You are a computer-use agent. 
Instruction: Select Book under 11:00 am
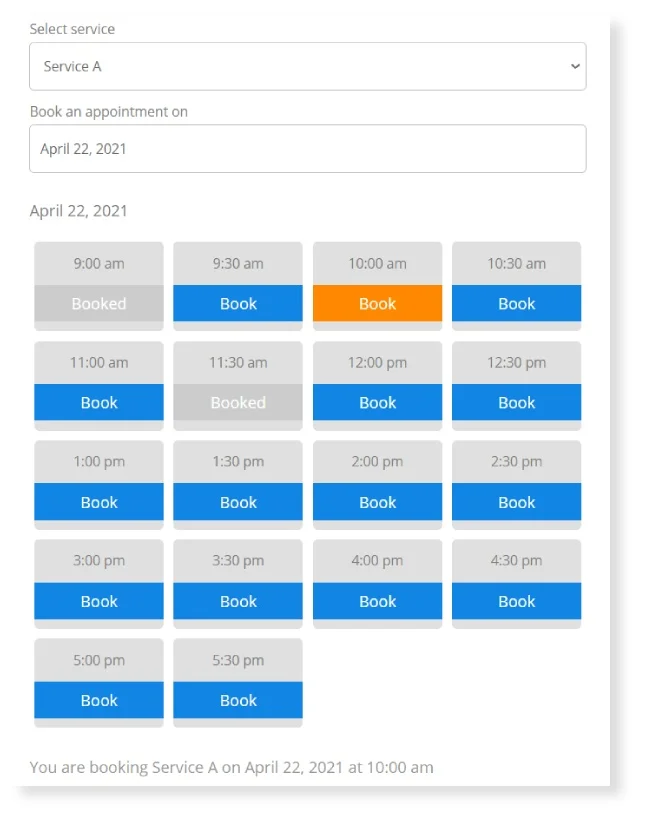[x=99, y=402]
